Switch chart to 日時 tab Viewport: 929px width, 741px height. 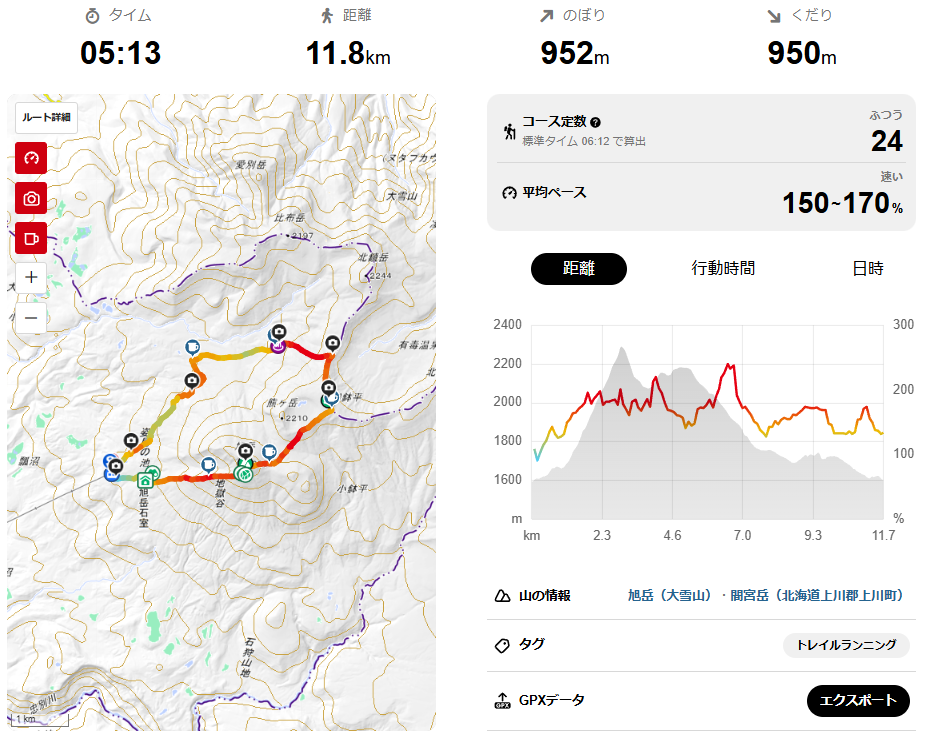coord(868,268)
